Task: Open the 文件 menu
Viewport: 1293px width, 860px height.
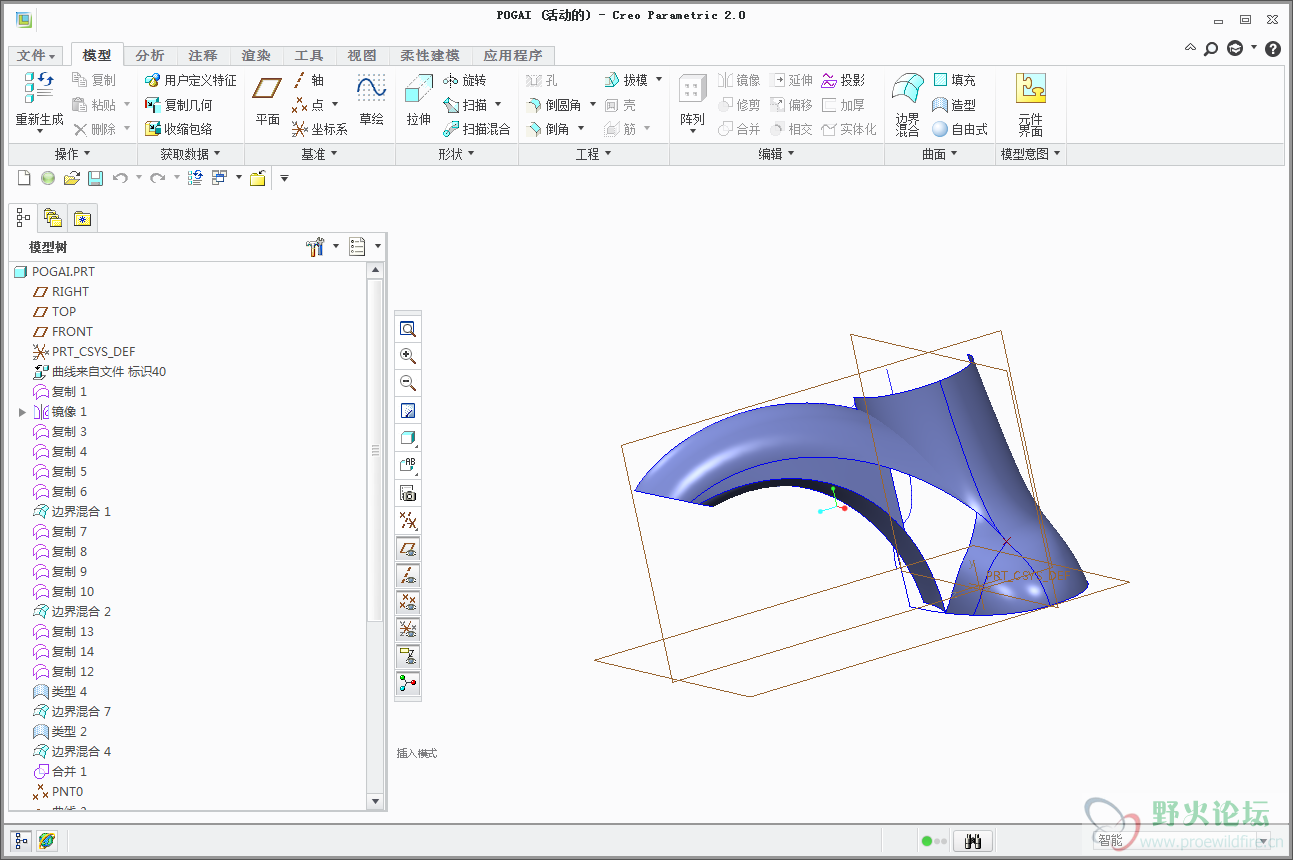Action: pos(38,56)
